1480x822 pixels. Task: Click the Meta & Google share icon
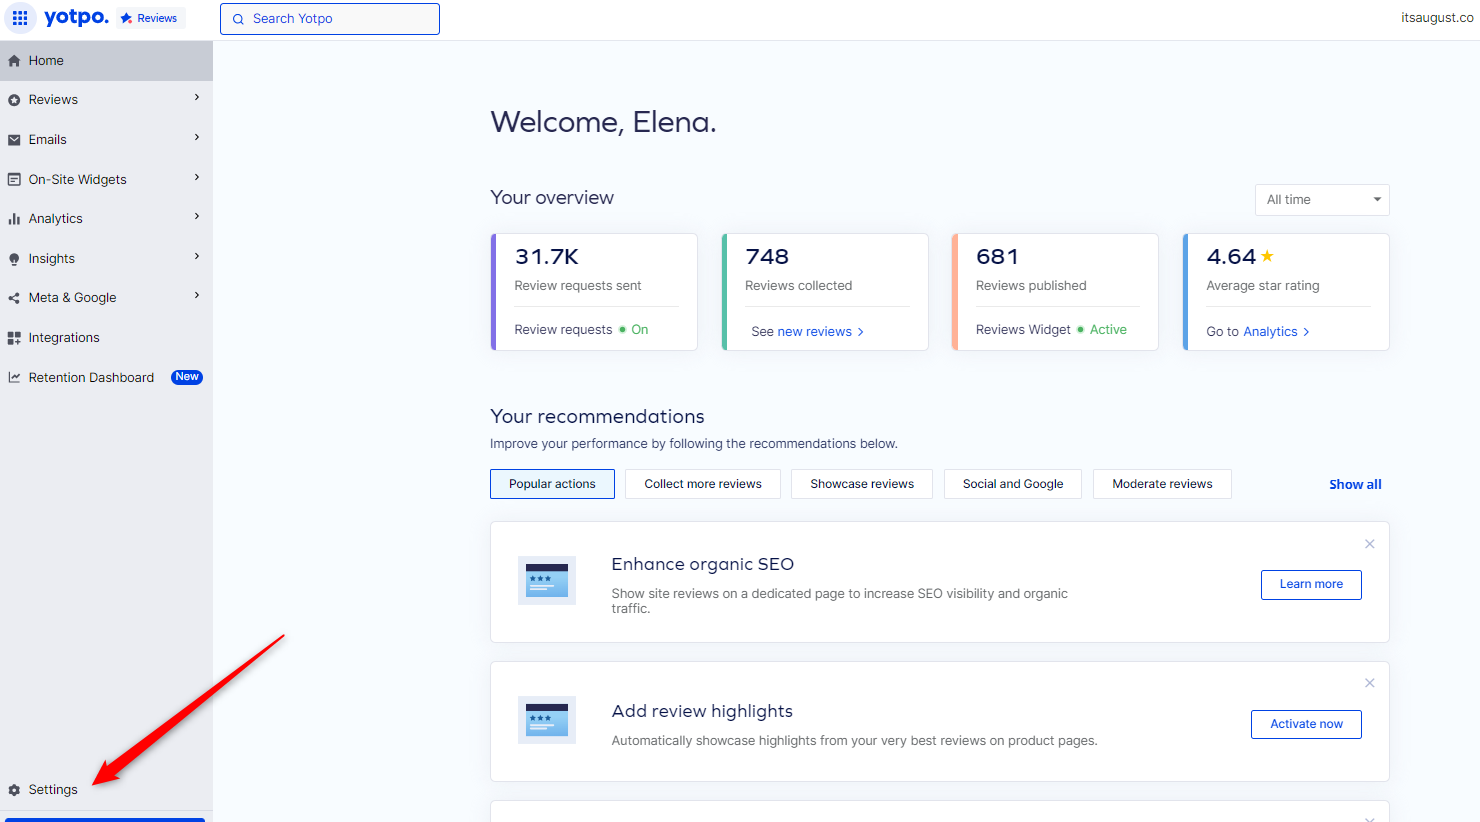[14, 298]
